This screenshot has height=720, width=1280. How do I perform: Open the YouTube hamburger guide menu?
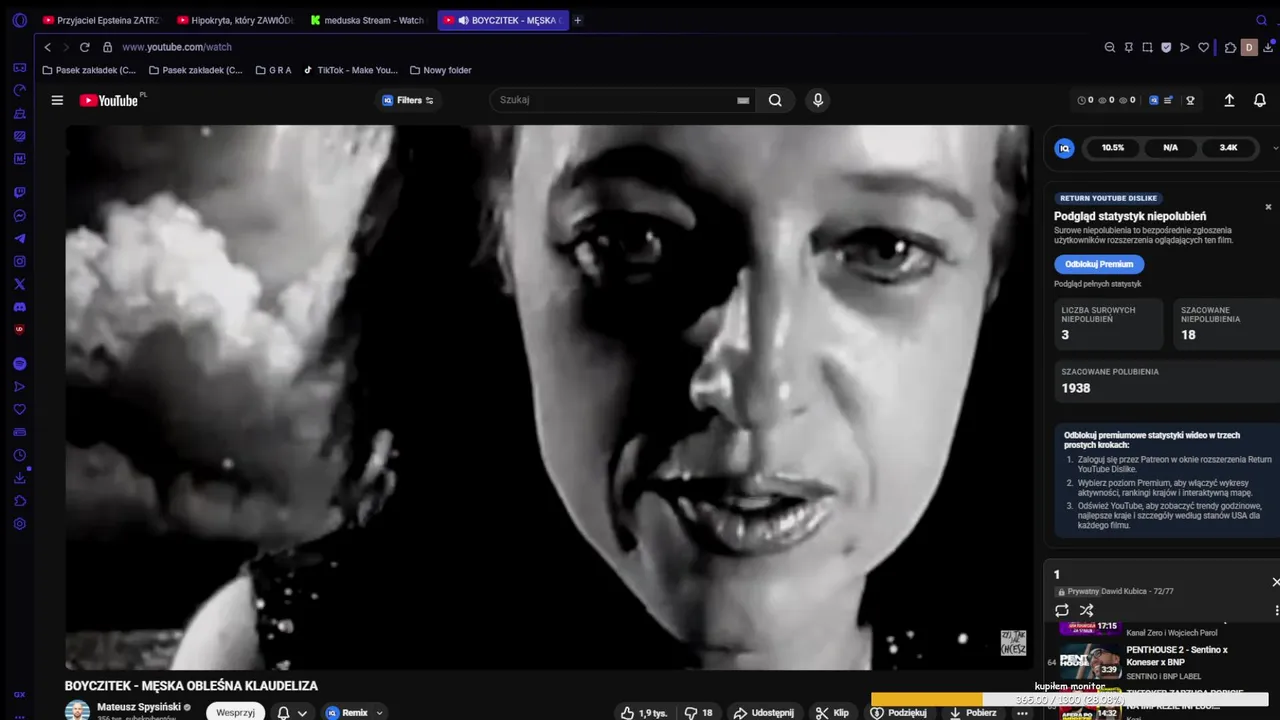pyautogui.click(x=57, y=100)
